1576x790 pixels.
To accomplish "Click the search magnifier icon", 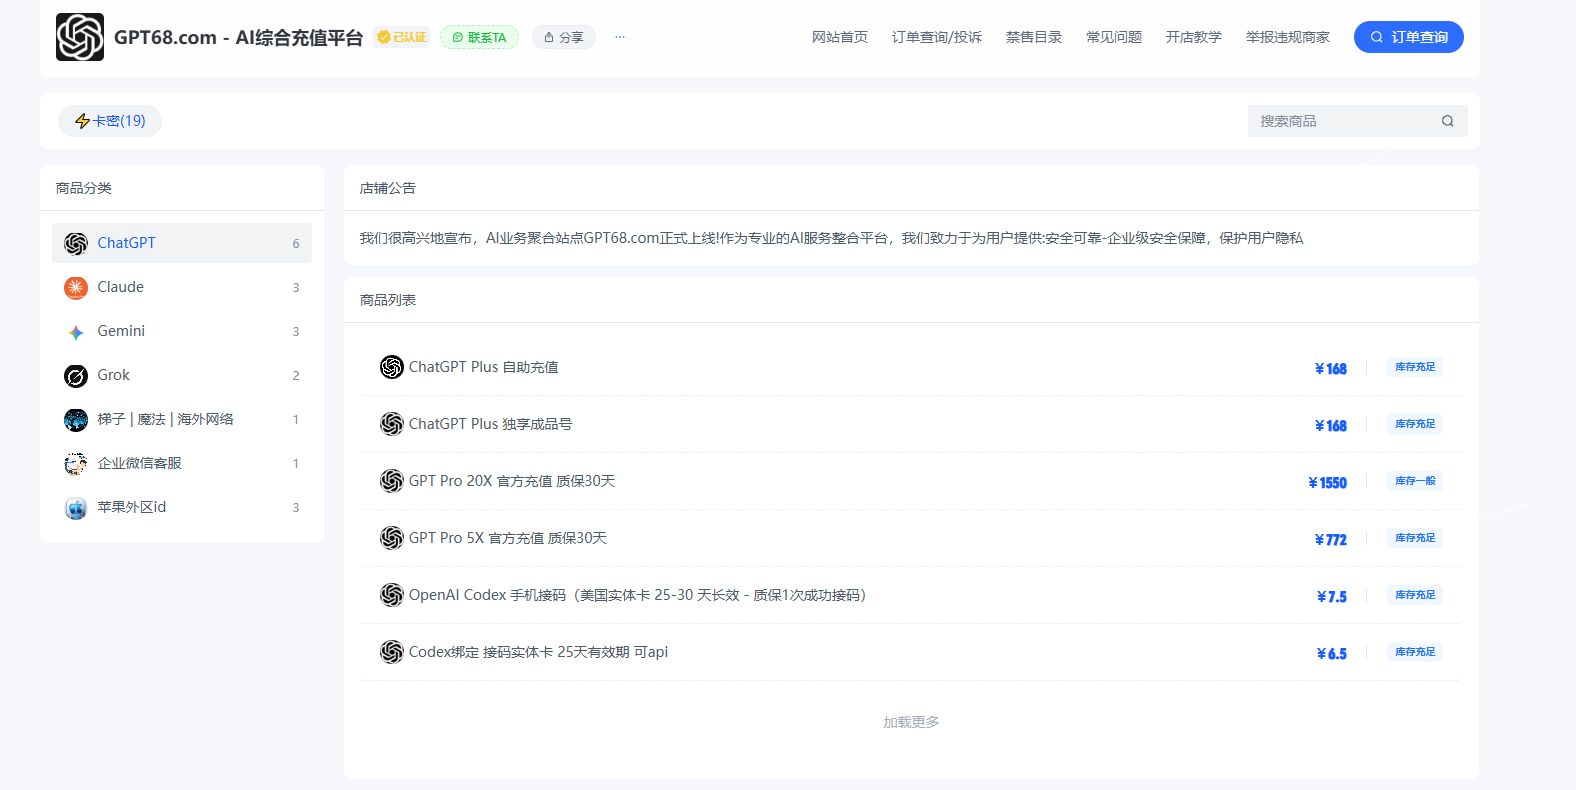I will (x=1447, y=121).
